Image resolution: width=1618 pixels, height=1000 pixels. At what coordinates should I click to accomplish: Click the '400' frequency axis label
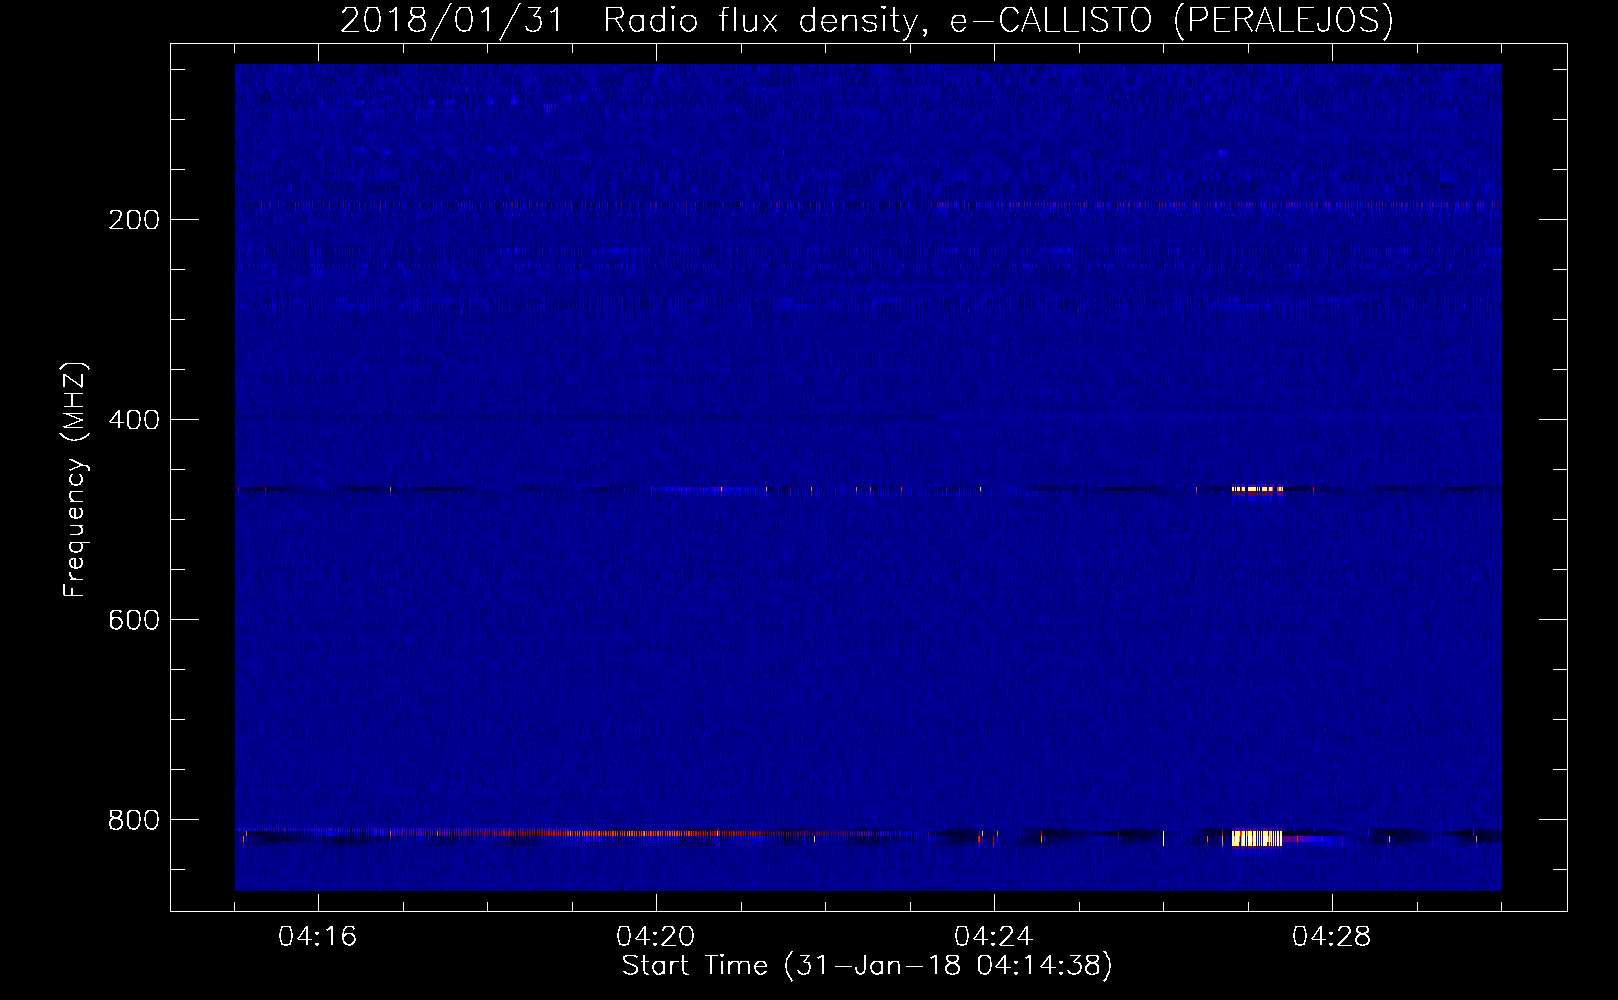tap(134, 420)
